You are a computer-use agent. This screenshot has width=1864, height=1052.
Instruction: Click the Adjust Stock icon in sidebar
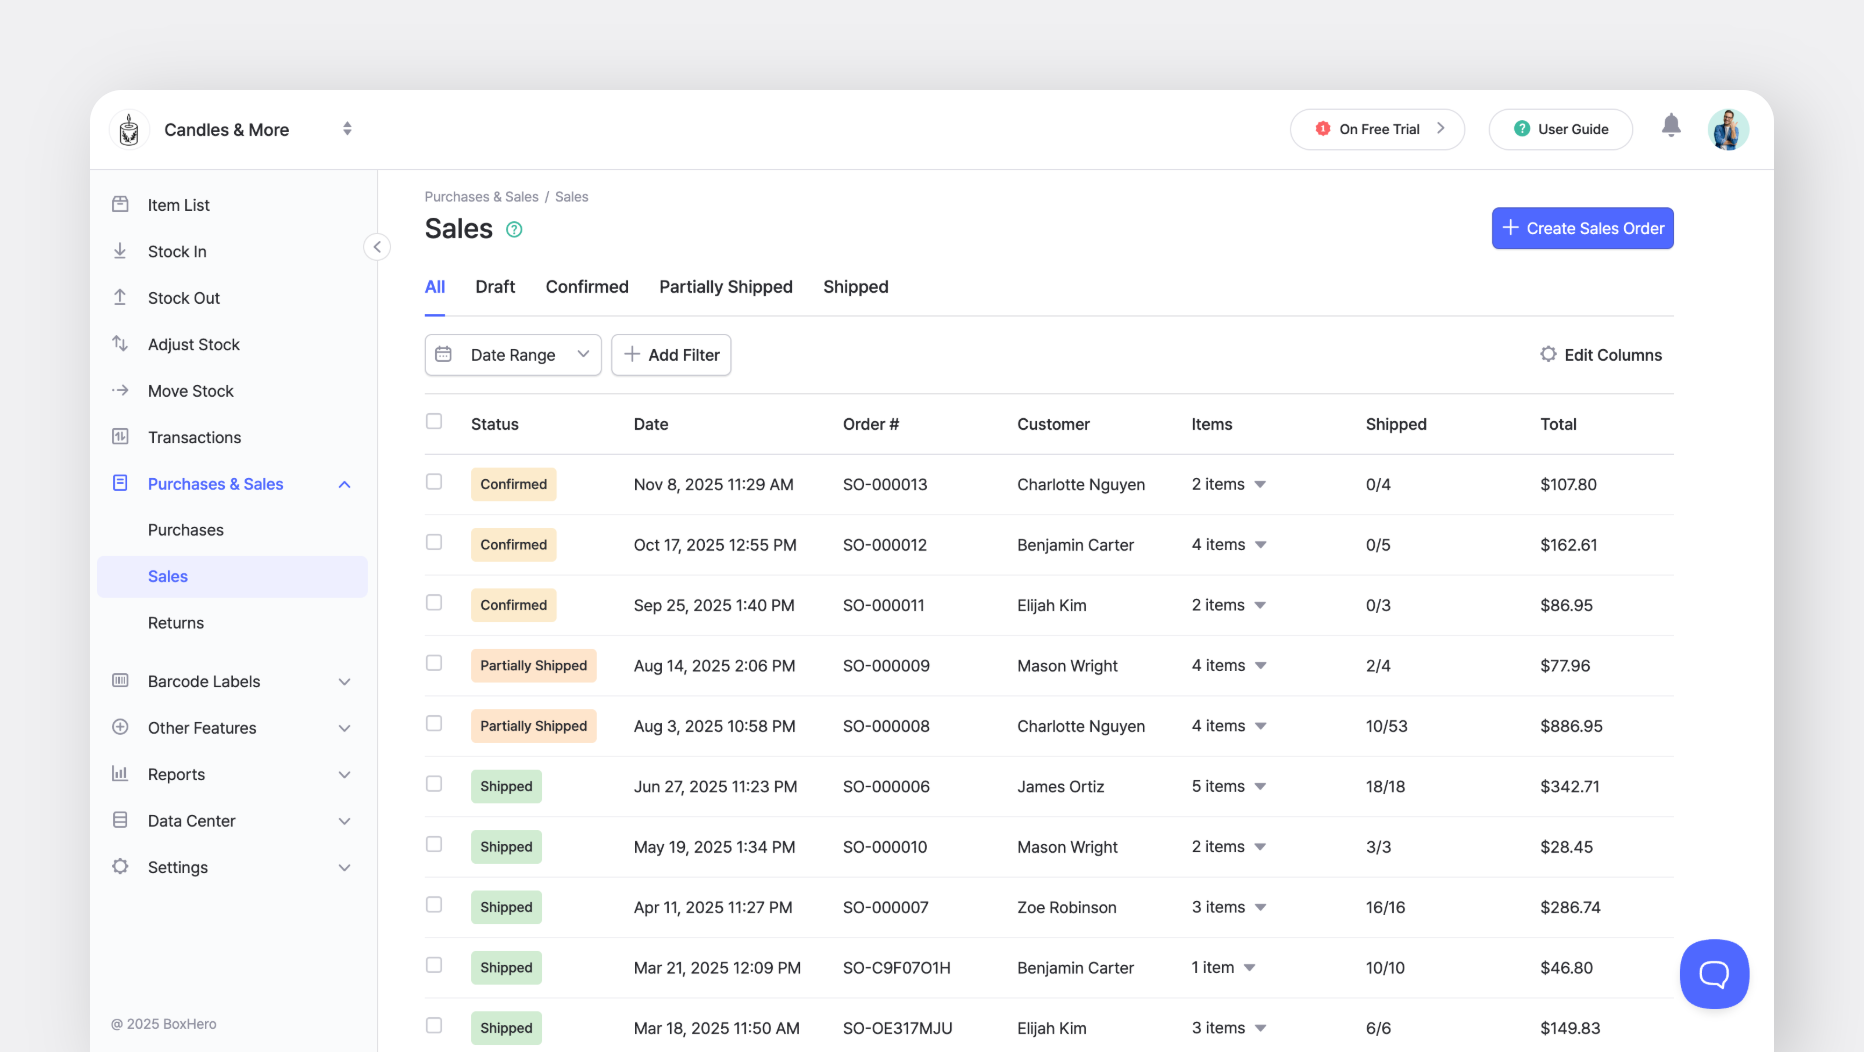pos(120,344)
